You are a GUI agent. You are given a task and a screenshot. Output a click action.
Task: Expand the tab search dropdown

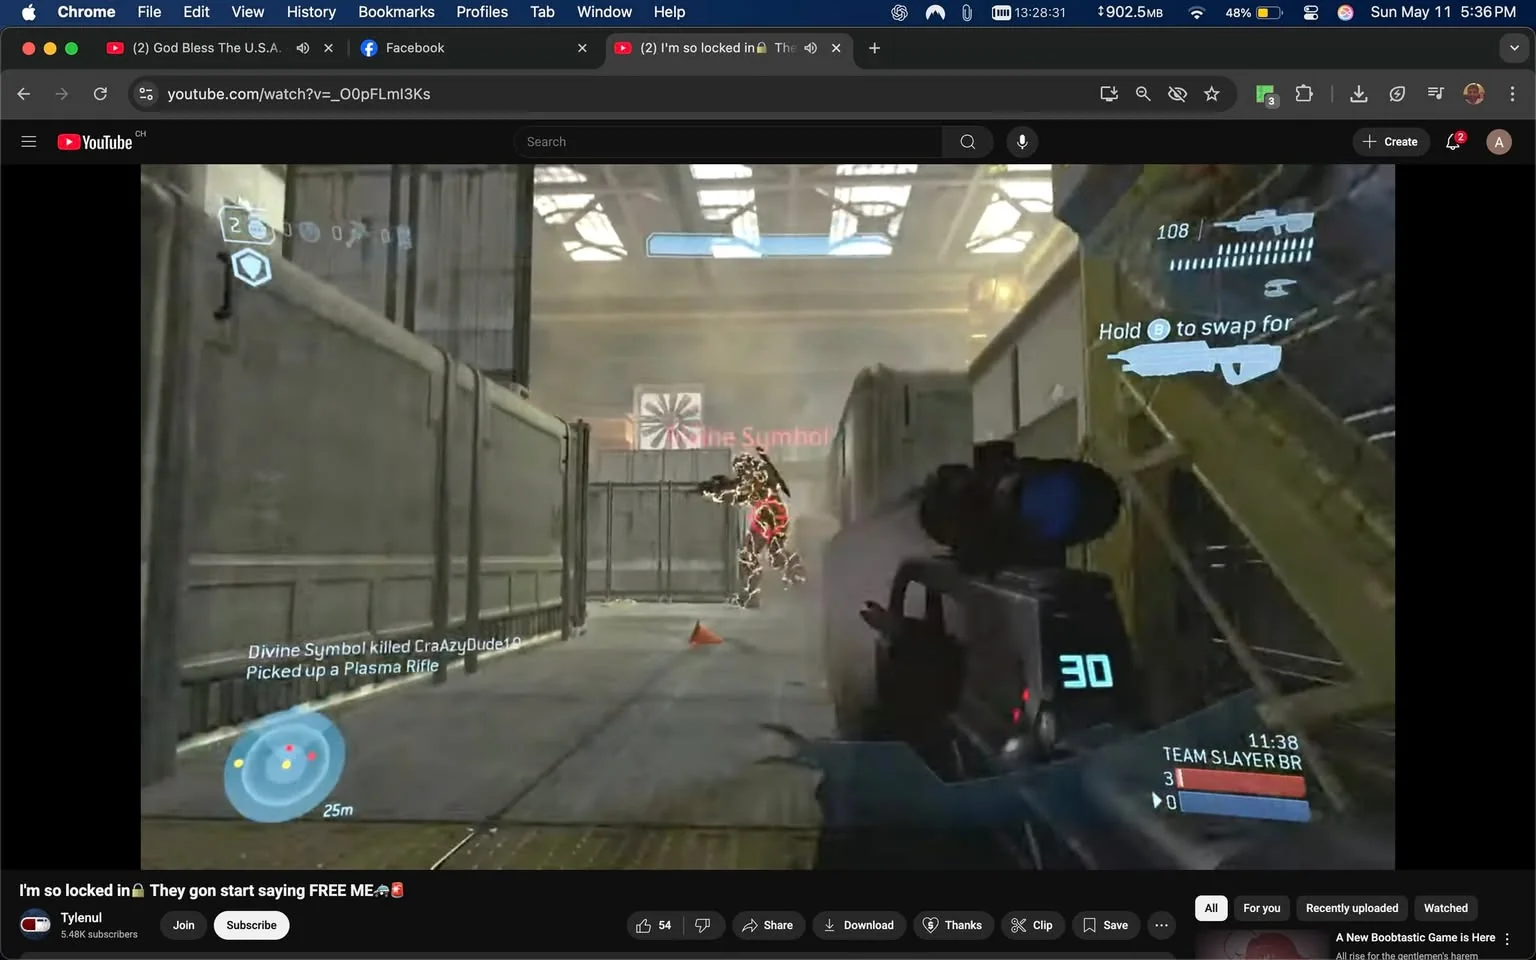(x=1514, y=48)
